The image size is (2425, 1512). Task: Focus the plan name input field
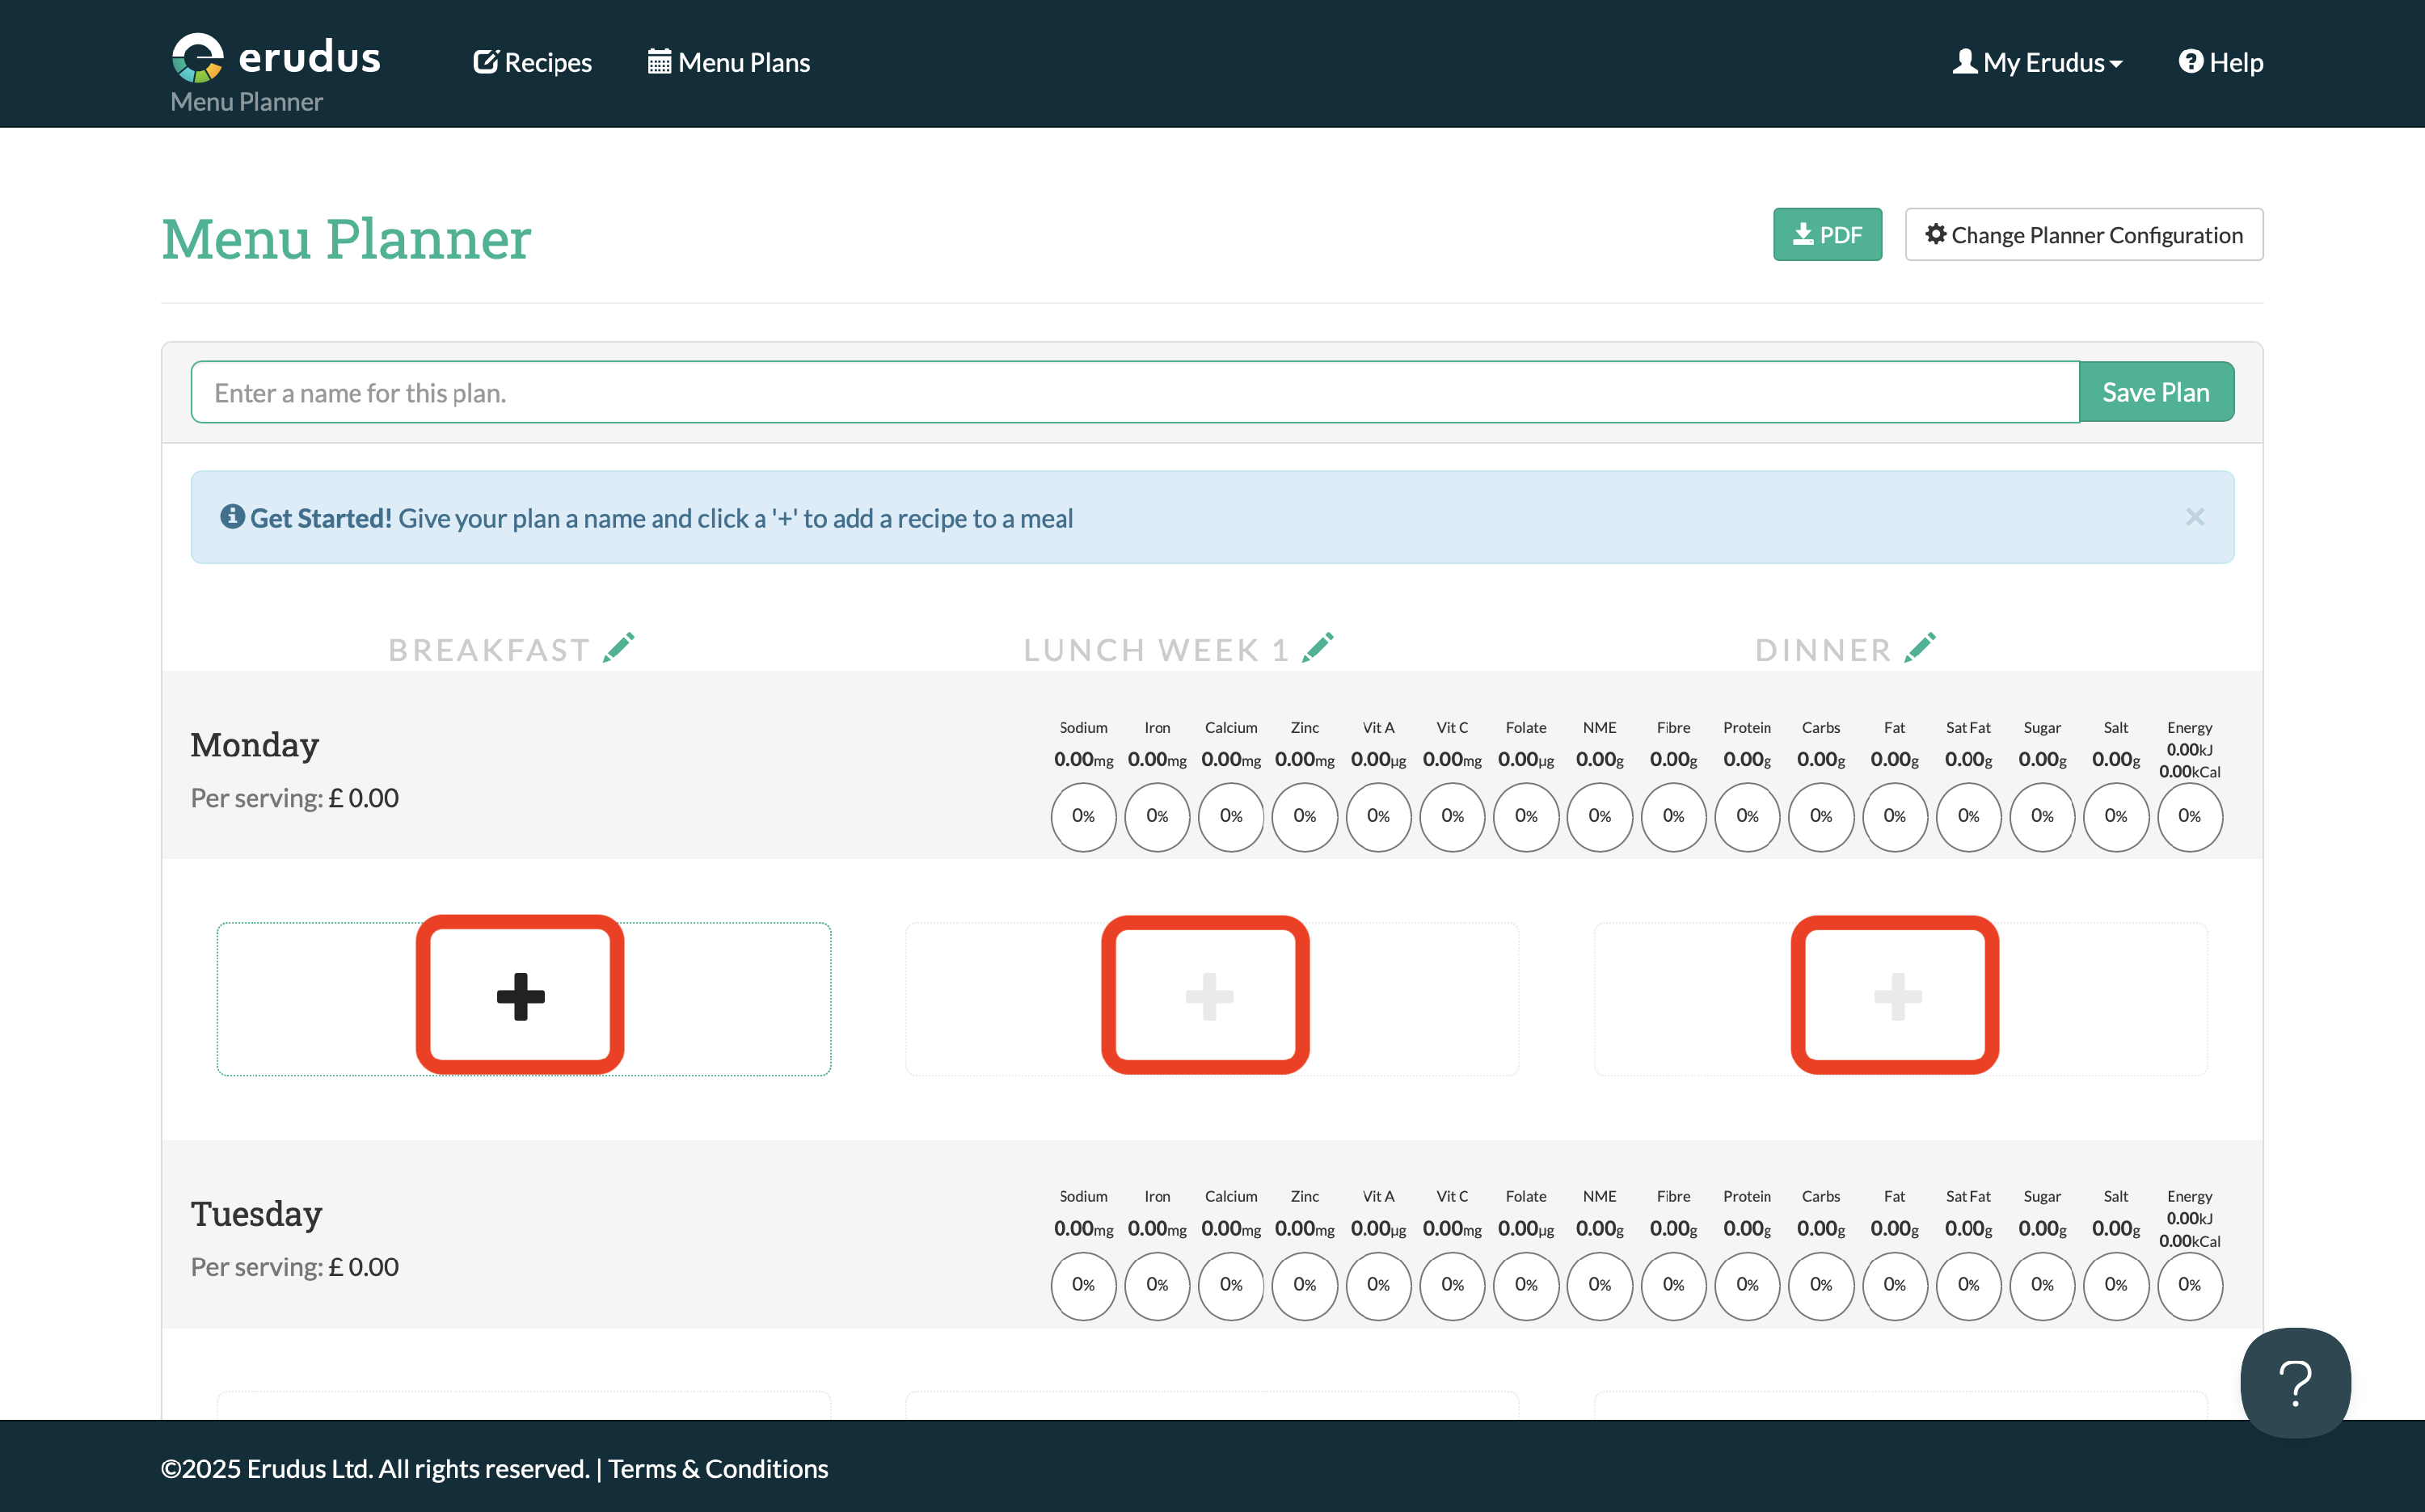click(x=1134, y=392)
